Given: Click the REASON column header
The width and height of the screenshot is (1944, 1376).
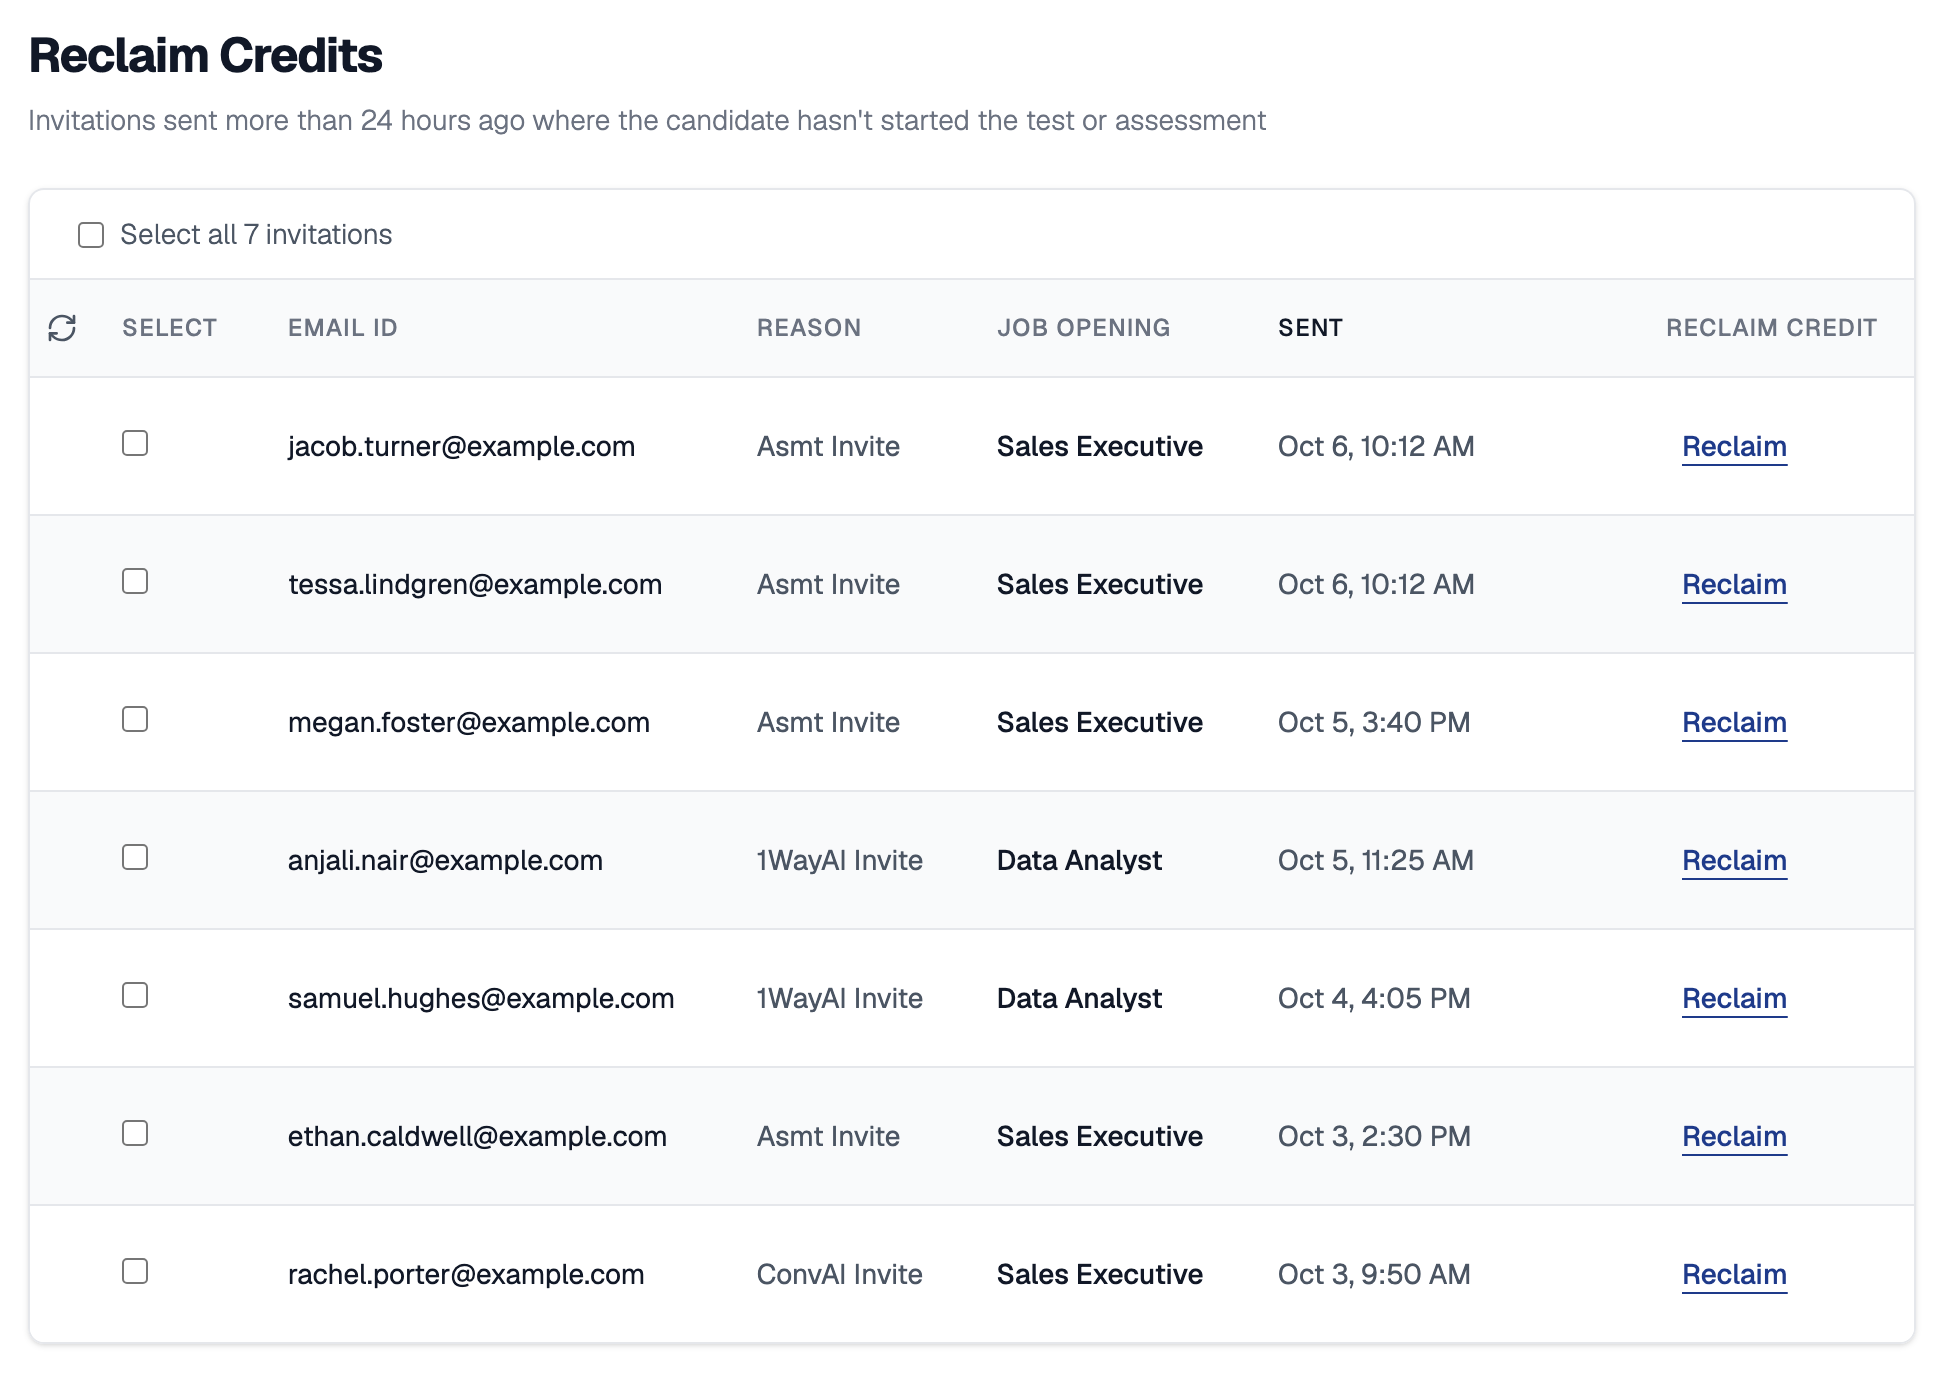Looking at the screenshot, I should 808,328.
